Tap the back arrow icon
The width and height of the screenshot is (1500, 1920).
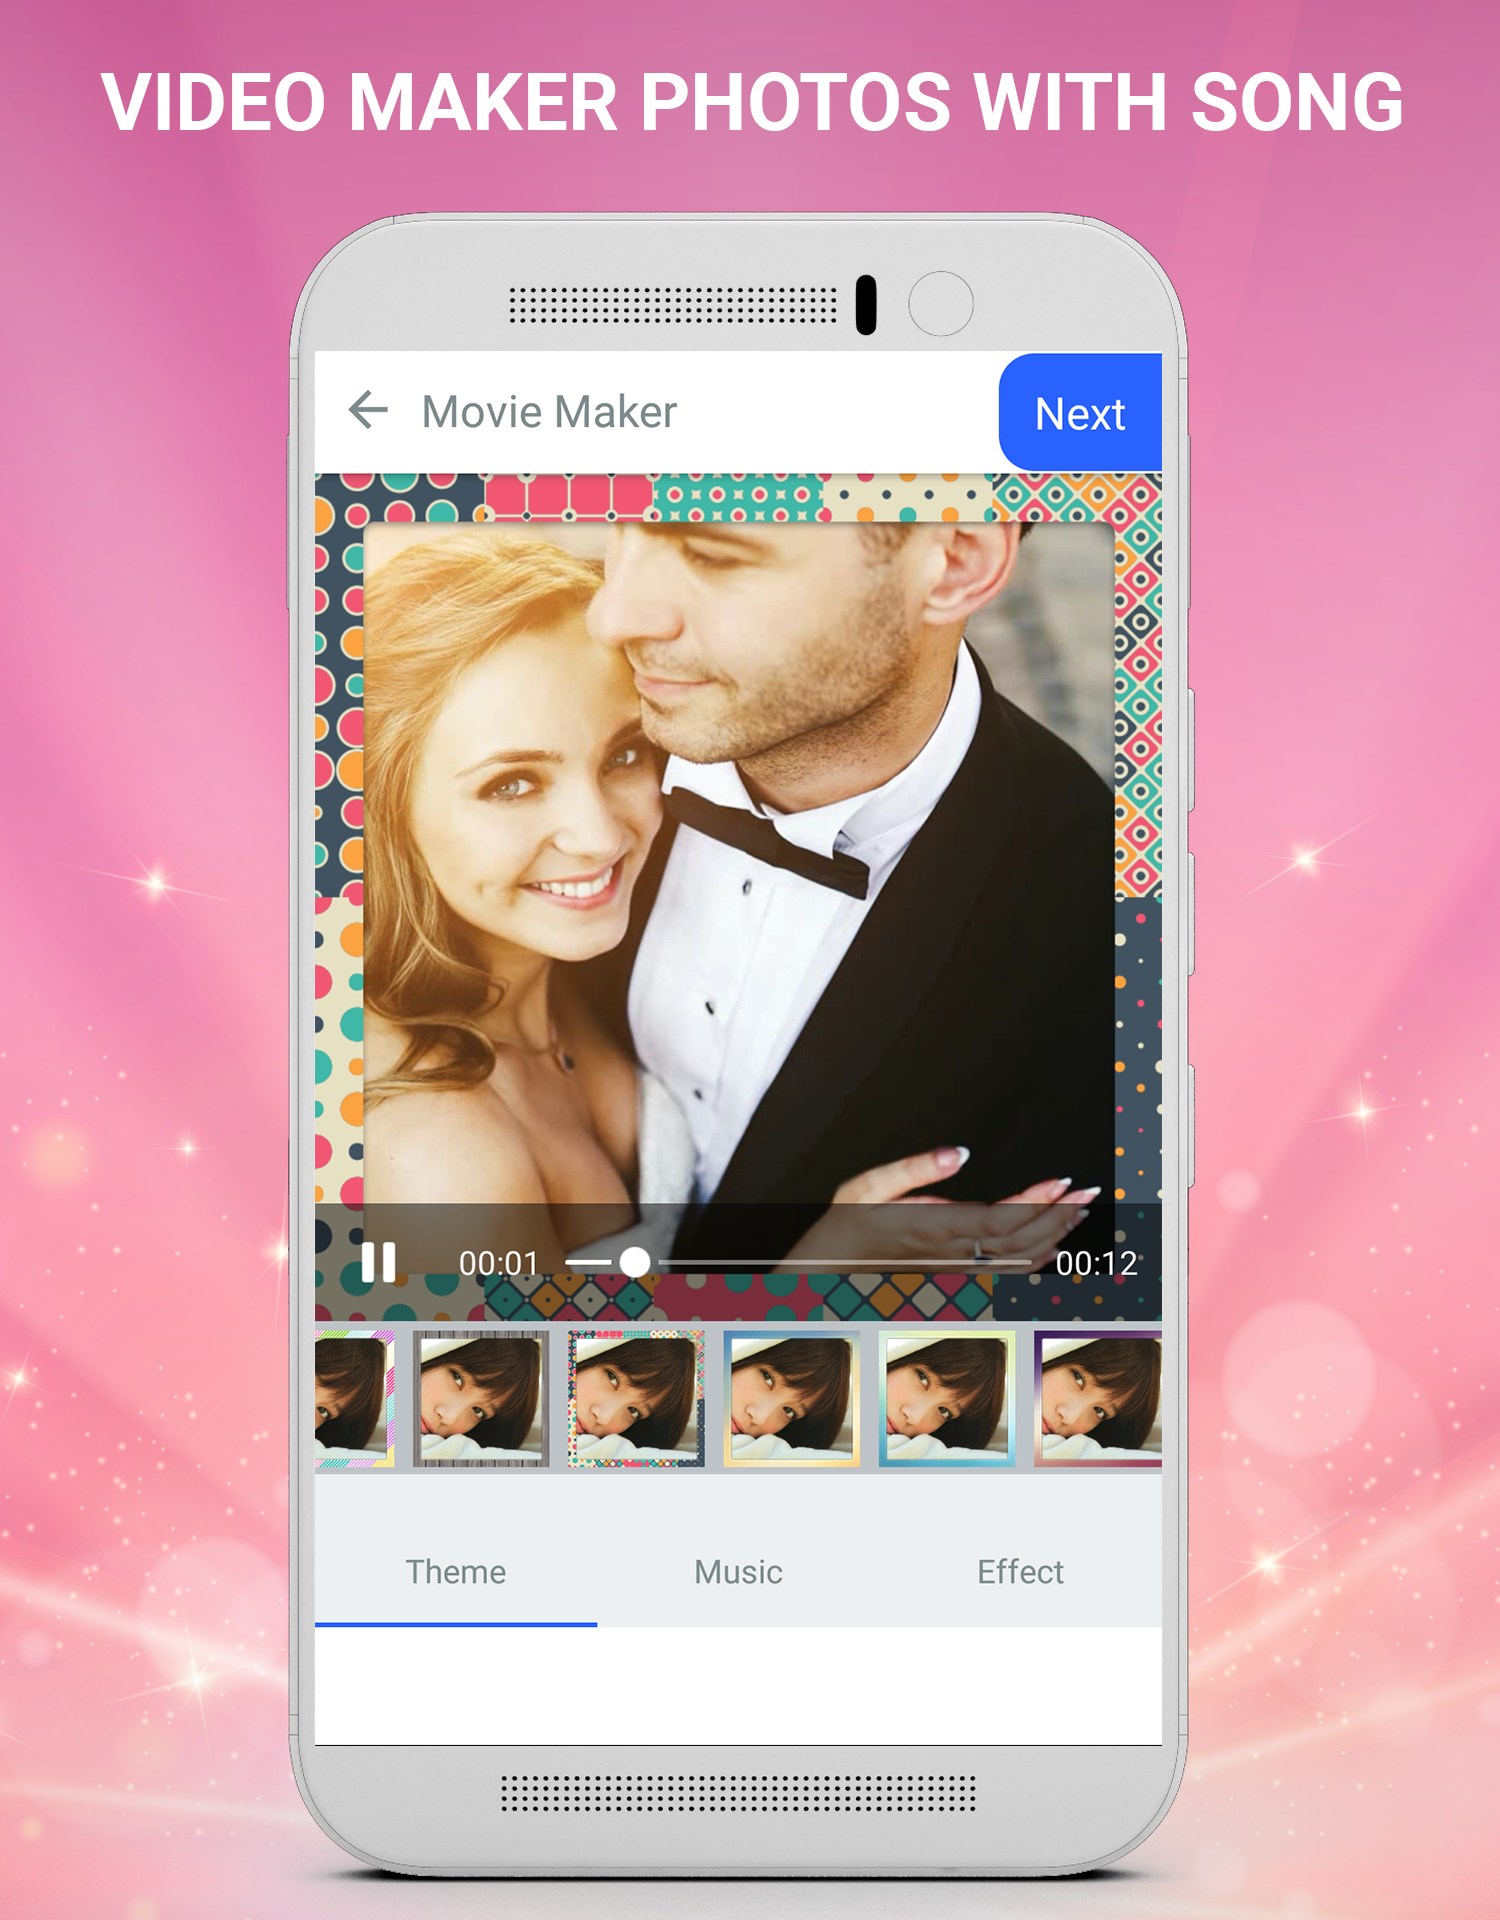click(368, 411)
